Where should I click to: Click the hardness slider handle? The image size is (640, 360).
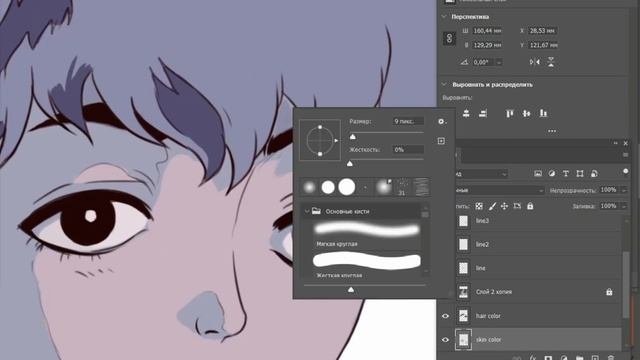pyautogui.click(x=350, y=163)
